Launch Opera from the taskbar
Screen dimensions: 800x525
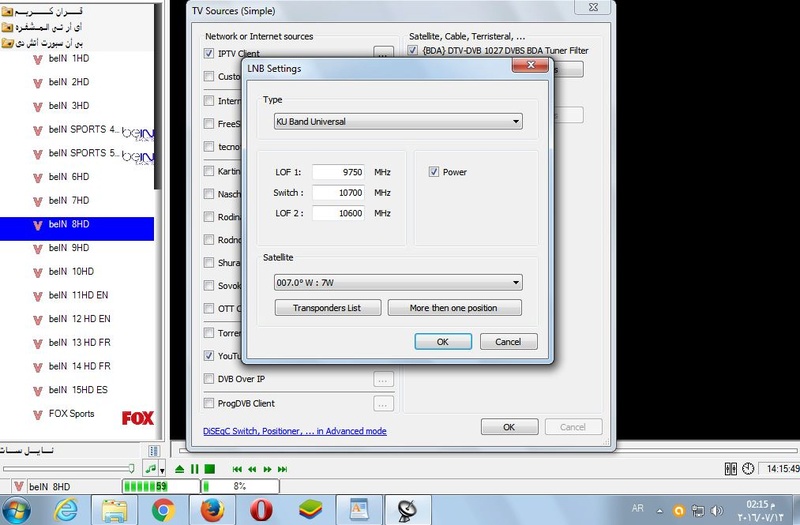(x=261, y=509)
